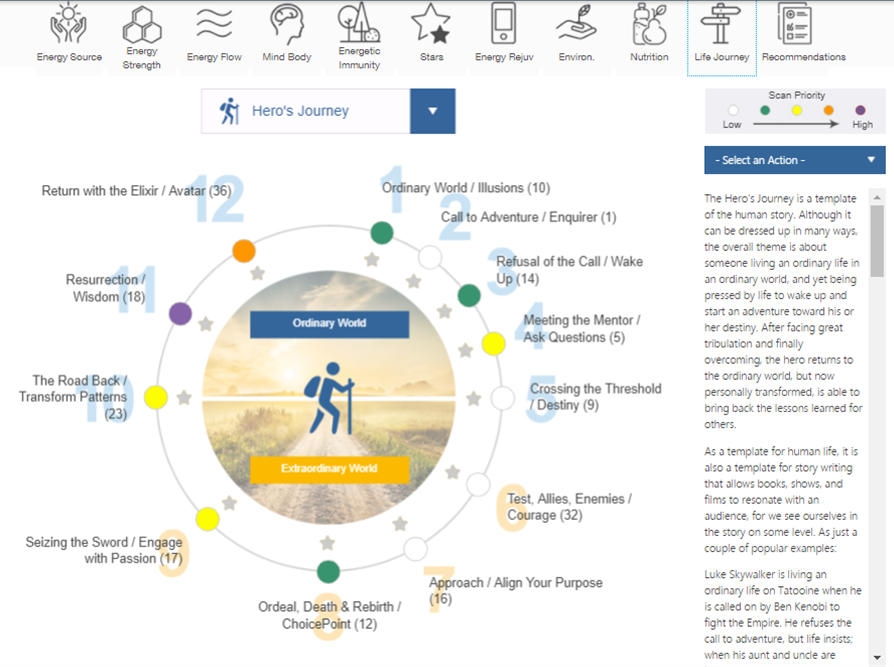Click the Energy Rejuv label
894x667 pixels.
pos(504,57)
